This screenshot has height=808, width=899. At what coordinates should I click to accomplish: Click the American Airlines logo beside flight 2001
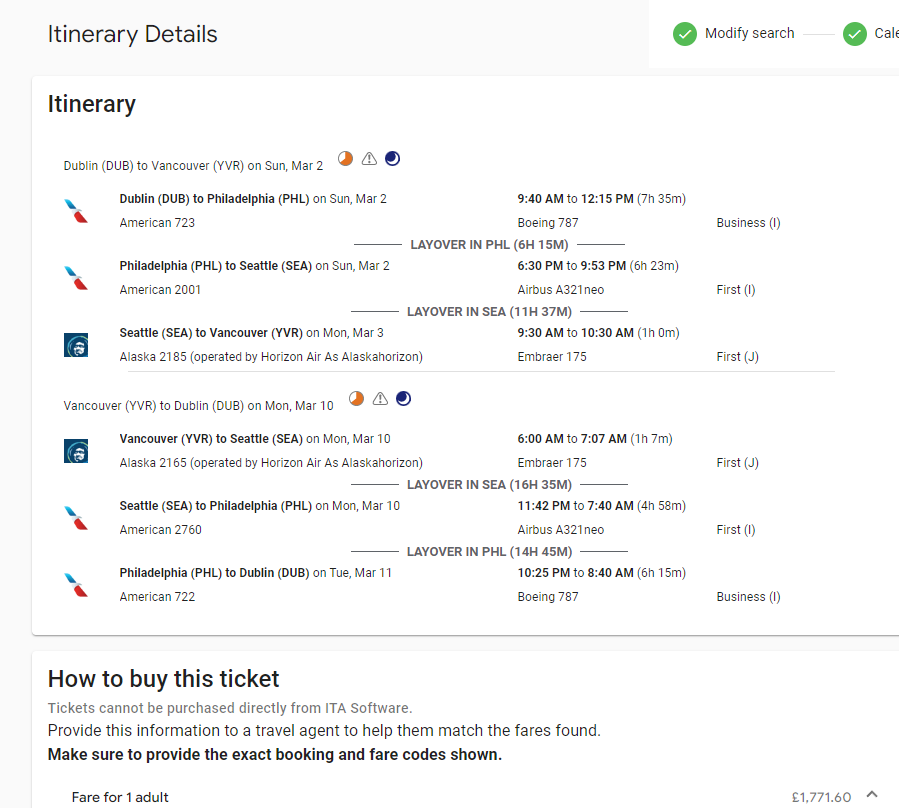pyautogui.click(x=76, y=278)
